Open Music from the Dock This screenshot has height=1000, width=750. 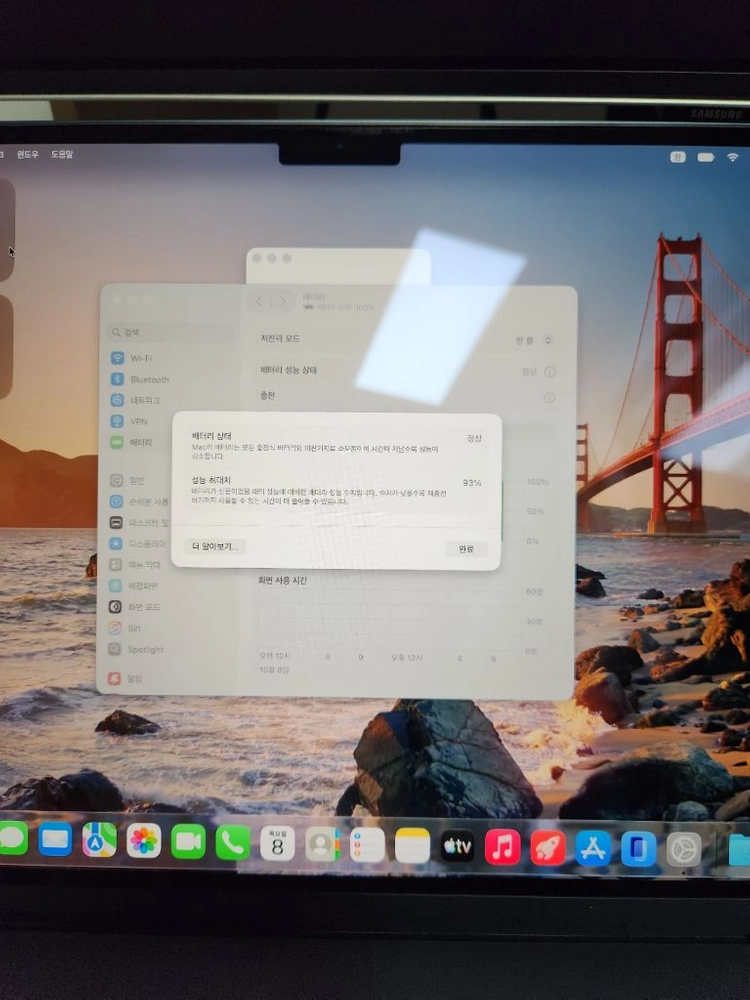(503, 848)
